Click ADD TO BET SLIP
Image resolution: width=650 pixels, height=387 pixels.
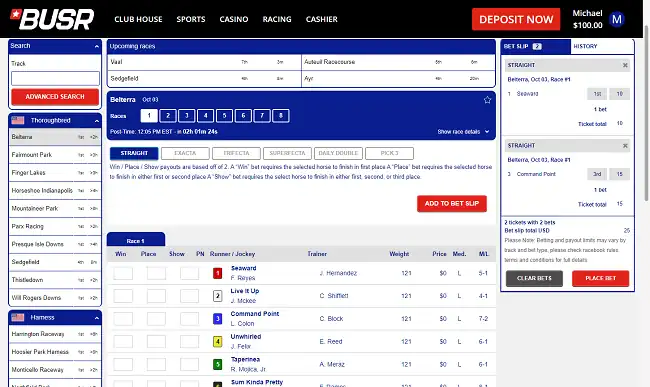click(x=452, y=203)
